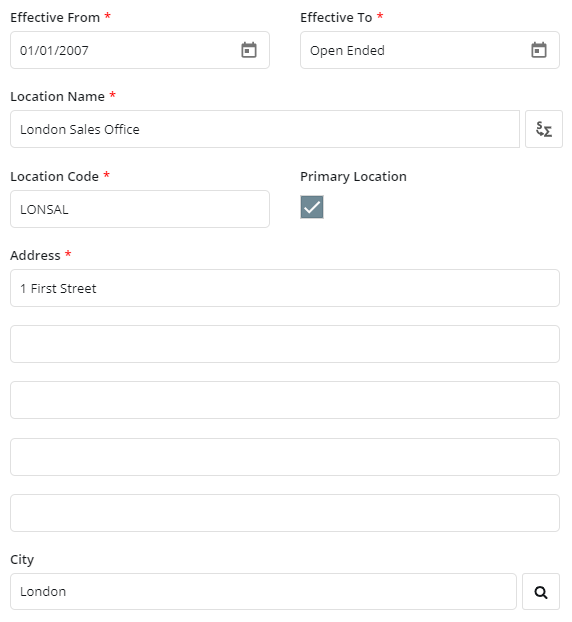The image size is (572, 622).
Task: Click the fourth address line field
Action: 285,457
